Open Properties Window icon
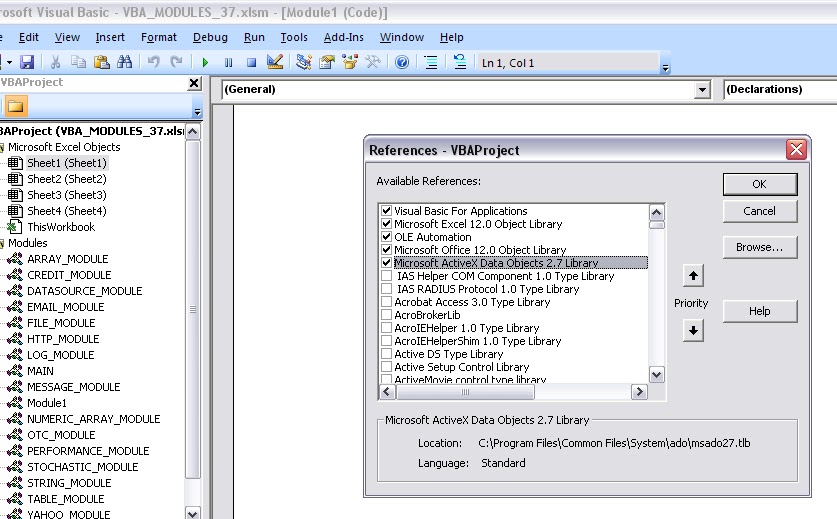 click(327, 62)
